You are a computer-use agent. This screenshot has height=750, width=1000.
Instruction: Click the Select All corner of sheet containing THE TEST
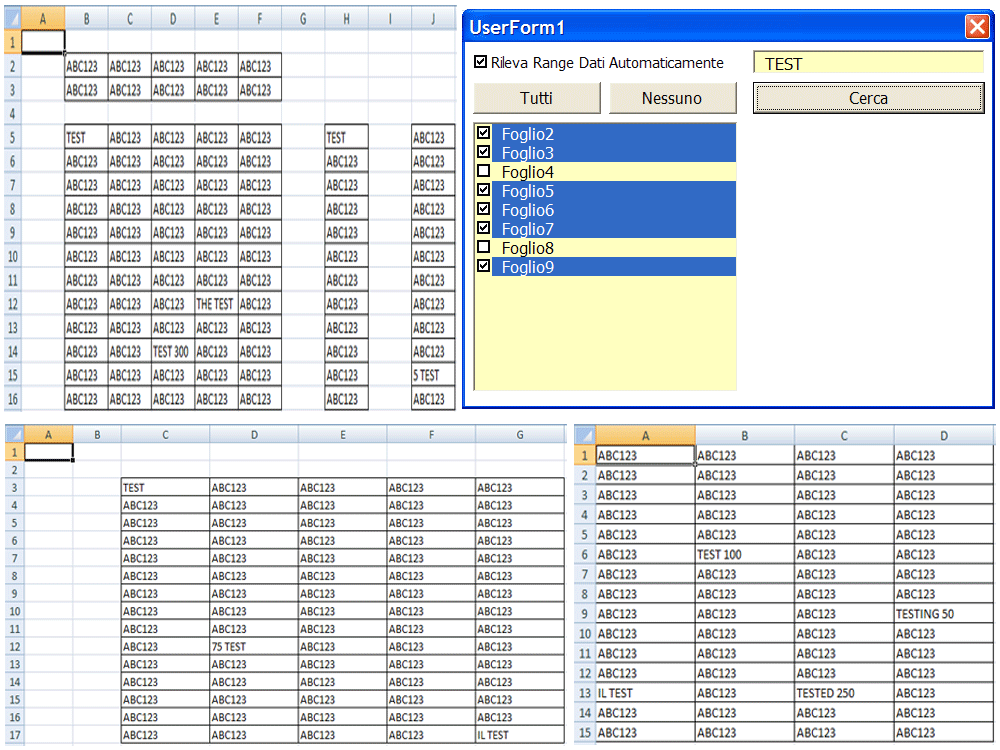click(x=13, y=17)
